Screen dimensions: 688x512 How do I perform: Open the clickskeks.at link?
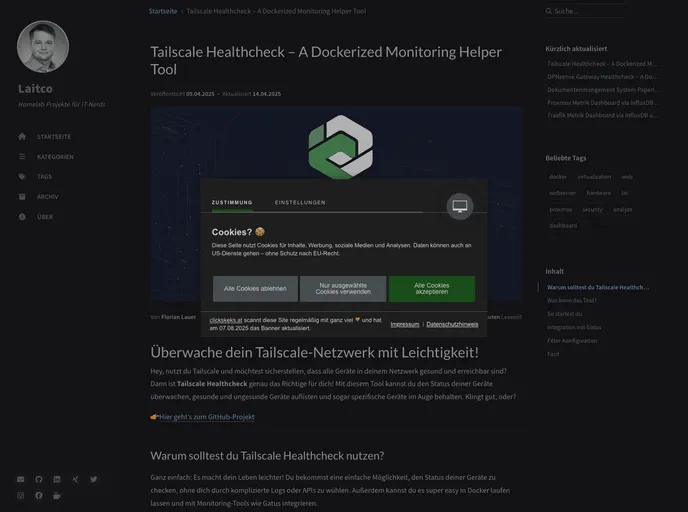(x=226, y=320)
